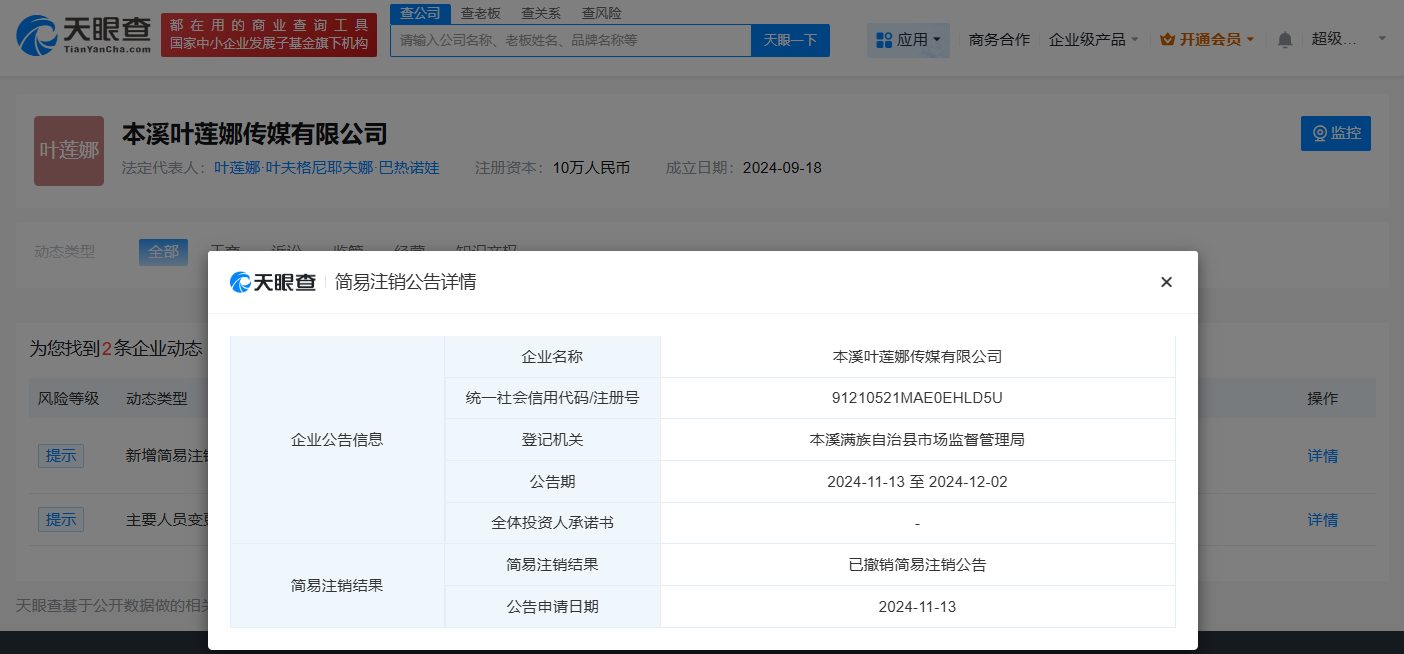This screenshot has width=1404, height=654.
Task: Click the company name search input field
Action: (x=570, y=40)
